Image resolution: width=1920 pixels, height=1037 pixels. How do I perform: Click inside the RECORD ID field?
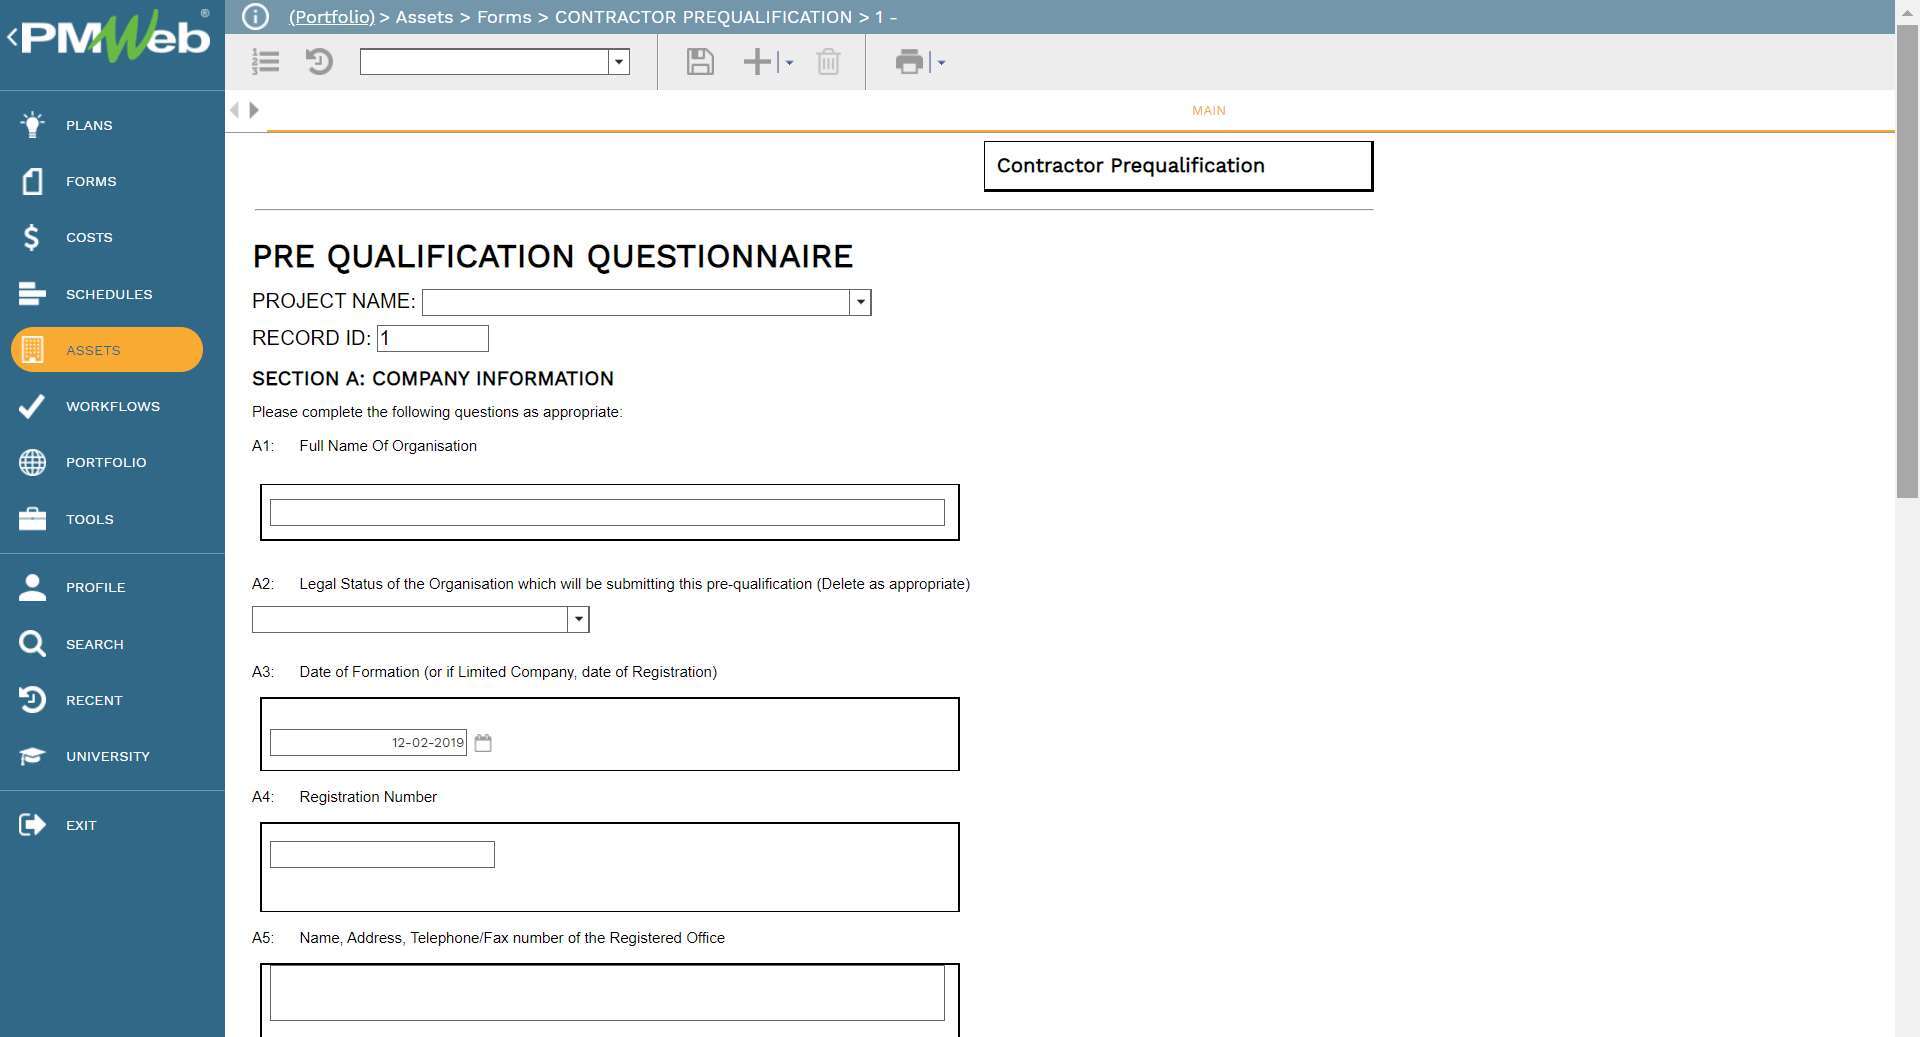point(432,338)
